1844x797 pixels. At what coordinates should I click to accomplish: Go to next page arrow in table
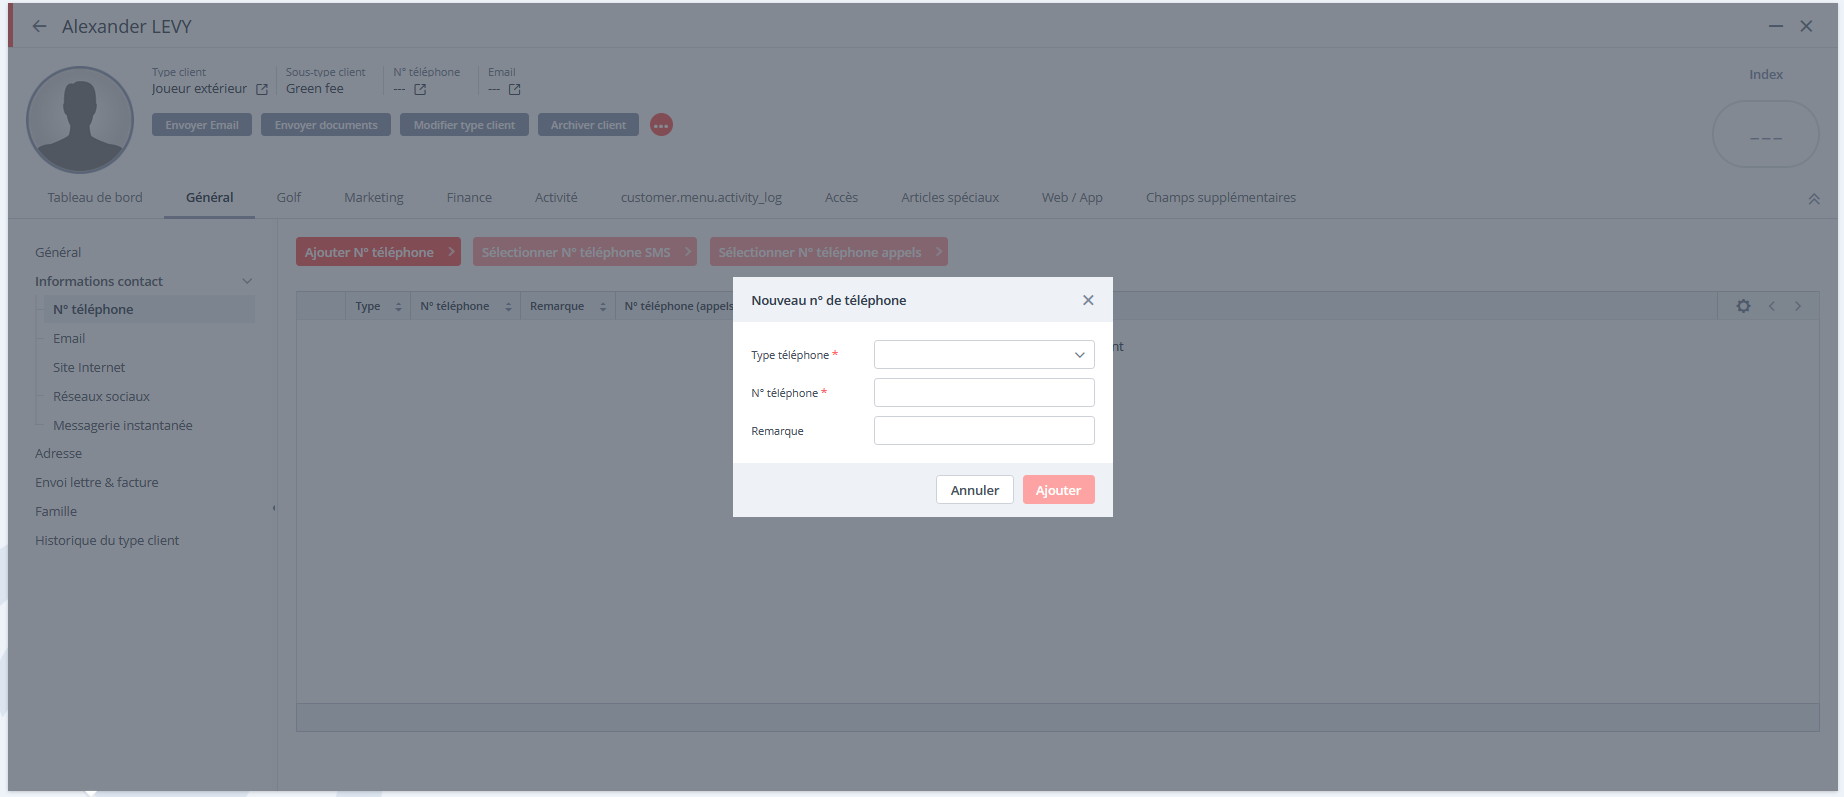coord(1798,306)
